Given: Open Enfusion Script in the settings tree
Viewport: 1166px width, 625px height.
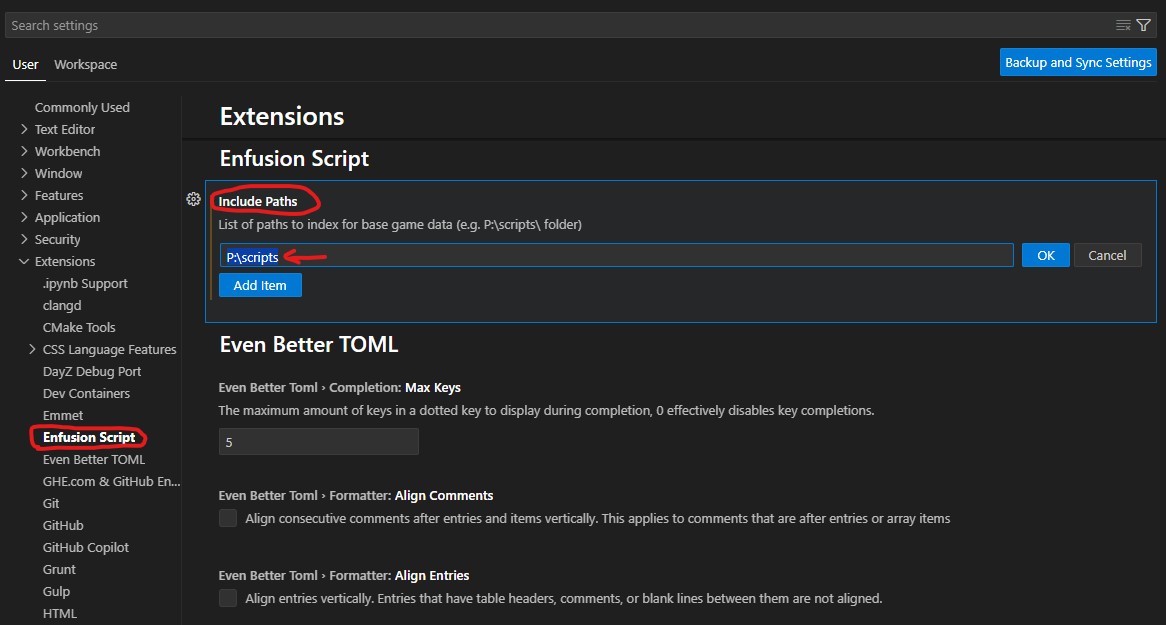Looking at the screenshot, I should tap(89, 438).
